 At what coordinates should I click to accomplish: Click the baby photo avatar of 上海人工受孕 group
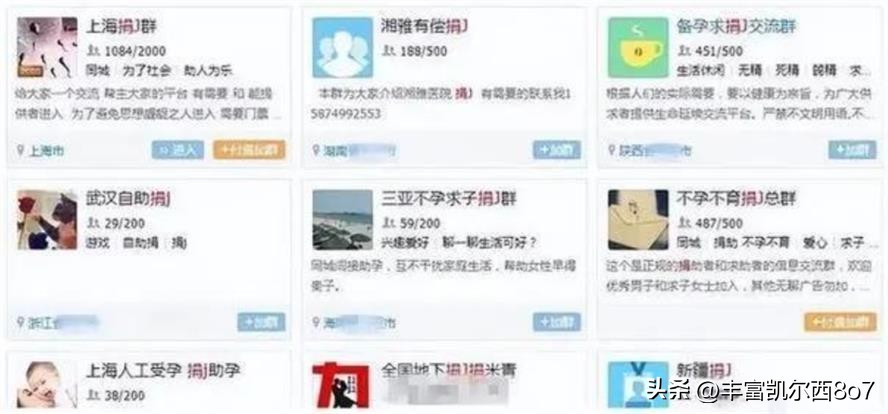(47, 385)
